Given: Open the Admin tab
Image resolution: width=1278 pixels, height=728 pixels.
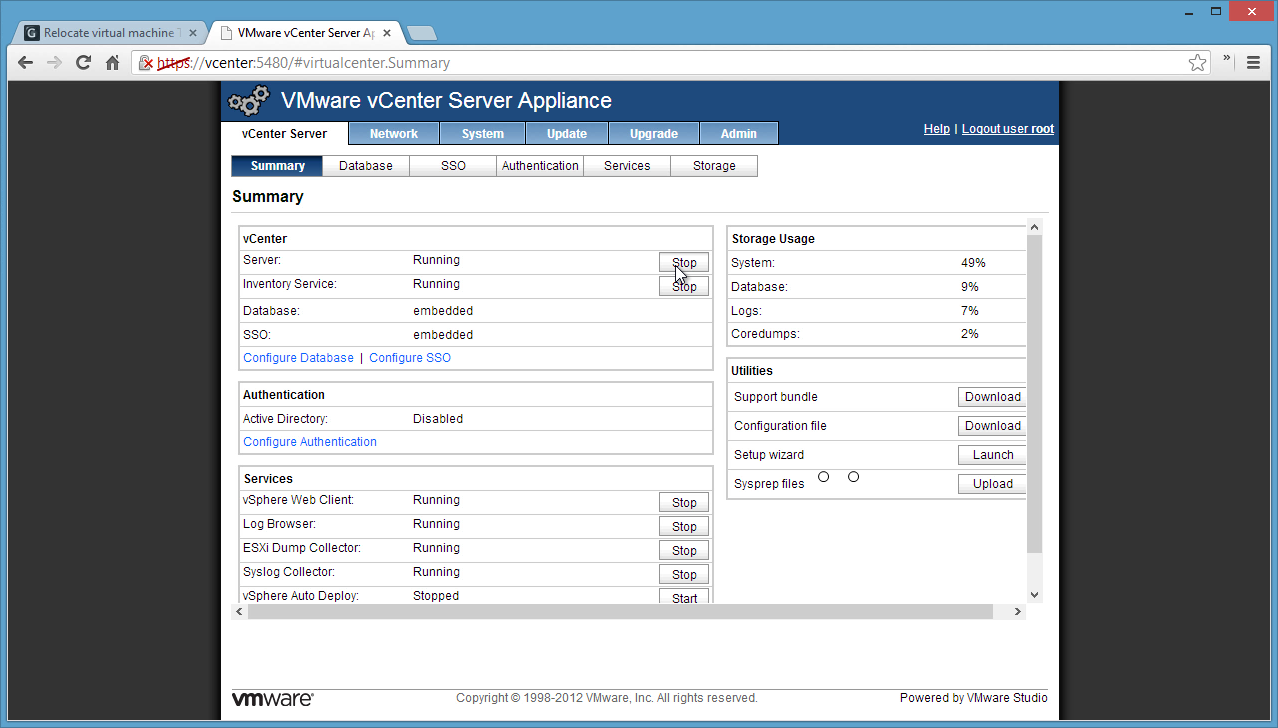Looking at the screenshot, I should (x=739, y=133).
